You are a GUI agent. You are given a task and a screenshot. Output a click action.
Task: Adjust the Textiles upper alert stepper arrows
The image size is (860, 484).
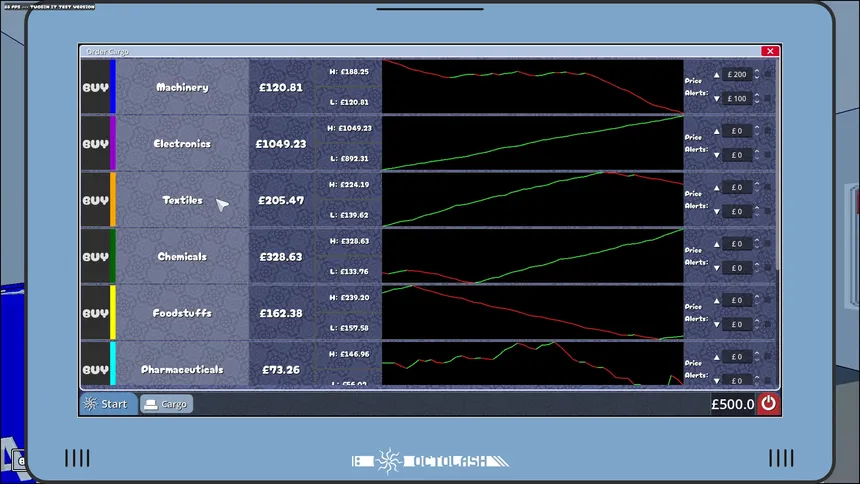click(757, 187)
